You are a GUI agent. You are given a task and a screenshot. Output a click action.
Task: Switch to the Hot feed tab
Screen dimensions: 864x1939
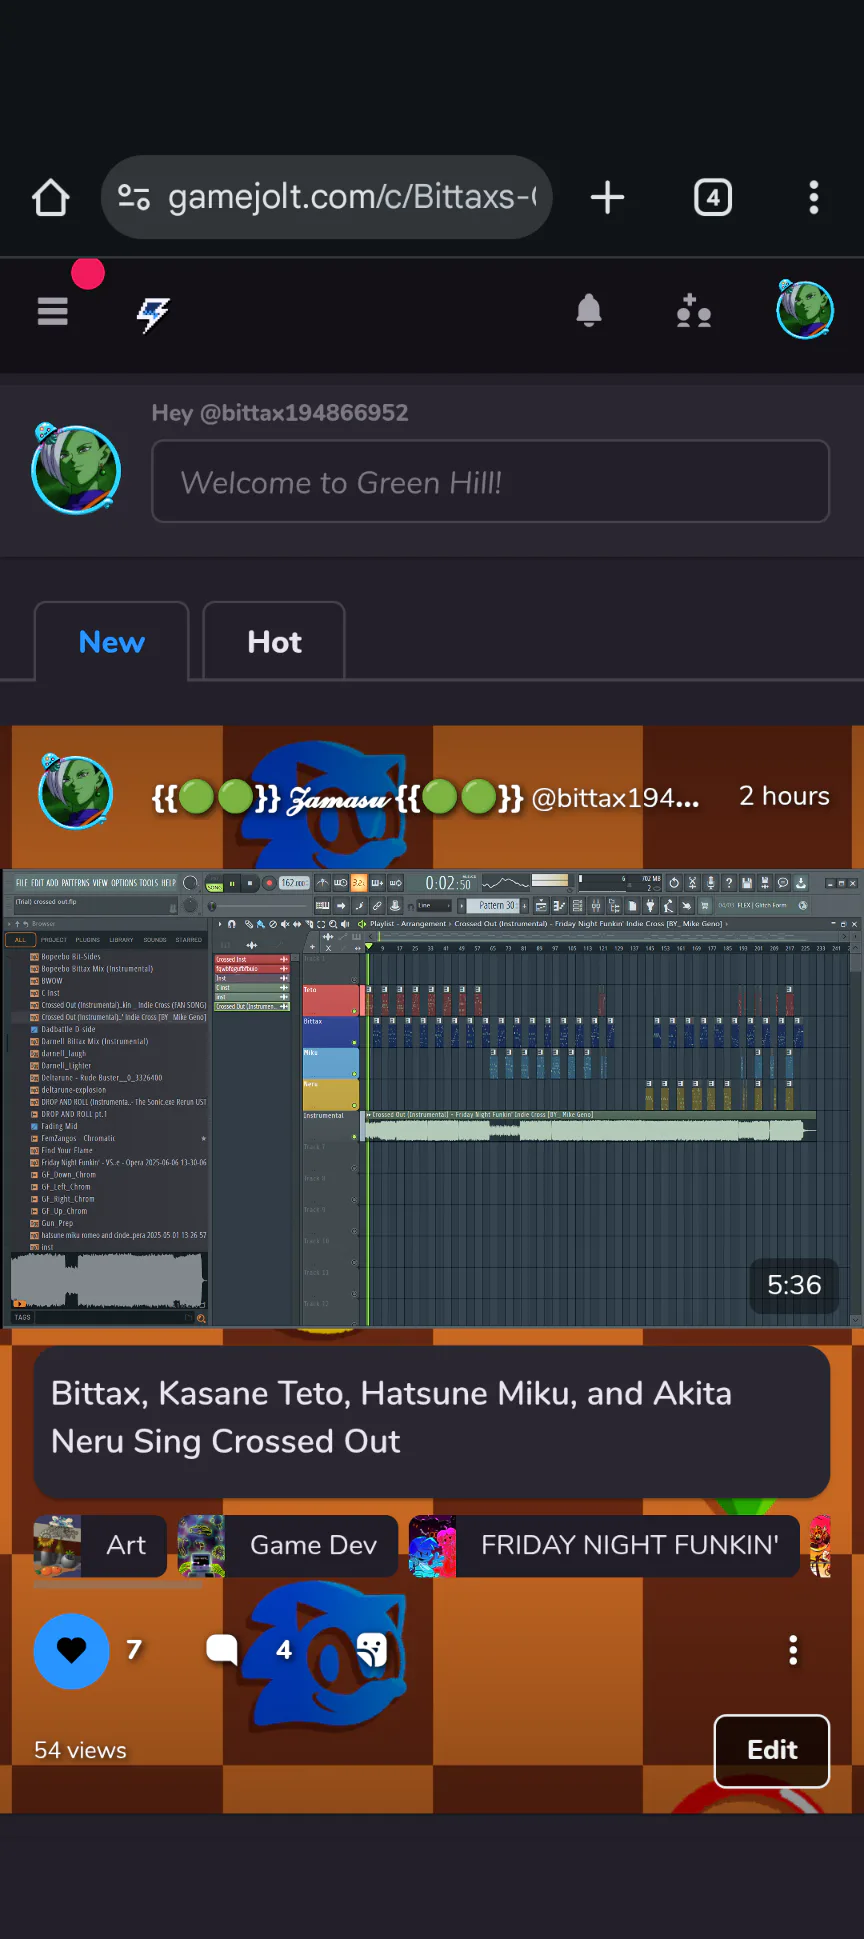274,642
